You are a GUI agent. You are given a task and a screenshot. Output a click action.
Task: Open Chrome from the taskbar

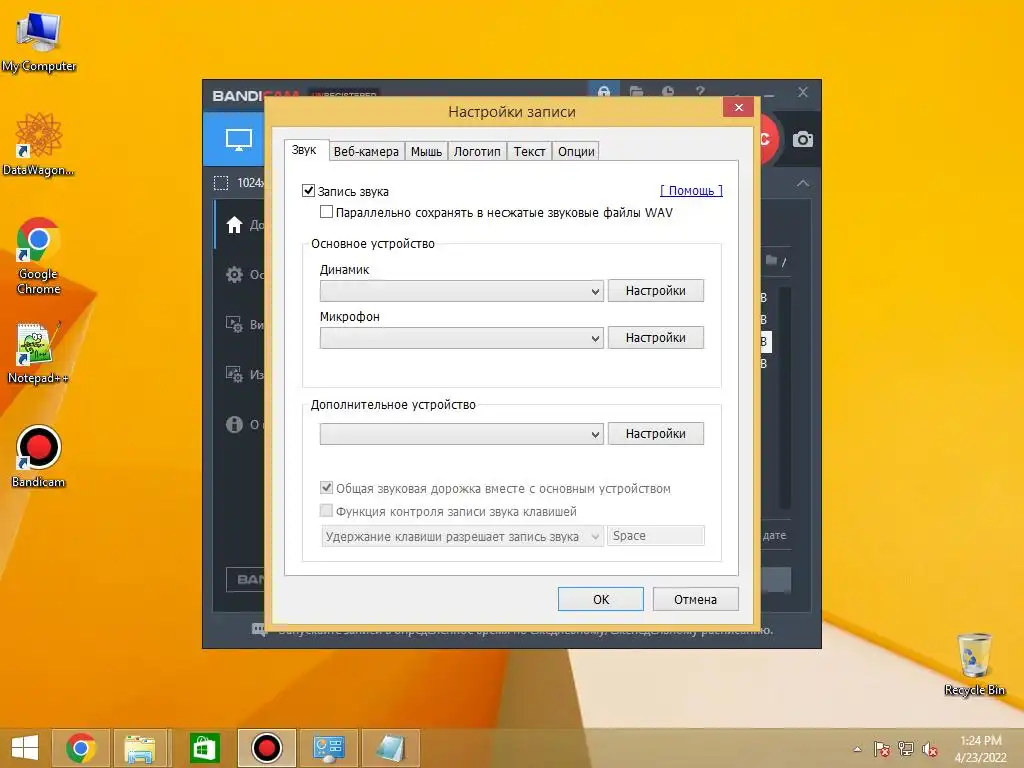pyautogui.click(x=80, y=748)
